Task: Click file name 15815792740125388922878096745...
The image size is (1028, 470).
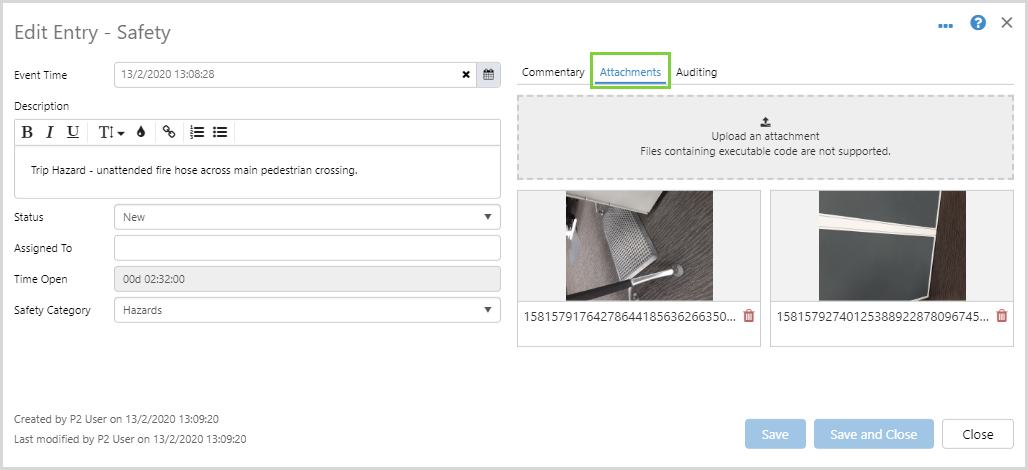Action: pos(883,317)
